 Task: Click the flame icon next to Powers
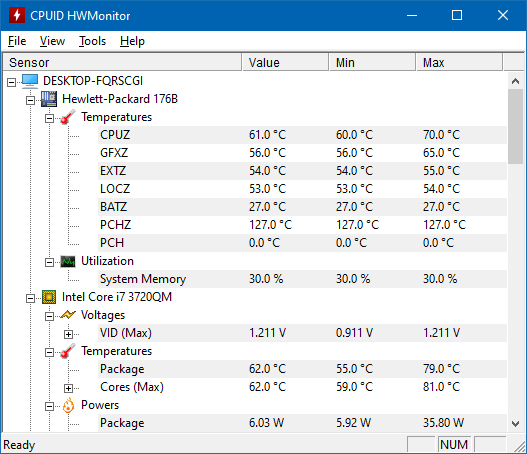(68, 405)
